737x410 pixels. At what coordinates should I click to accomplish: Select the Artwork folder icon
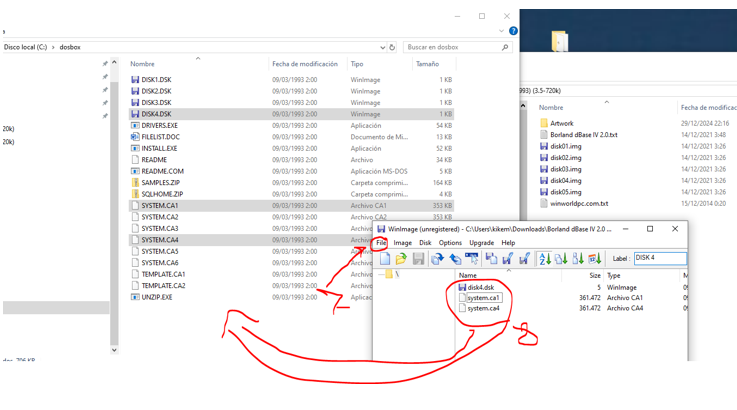tap(544, 124)
